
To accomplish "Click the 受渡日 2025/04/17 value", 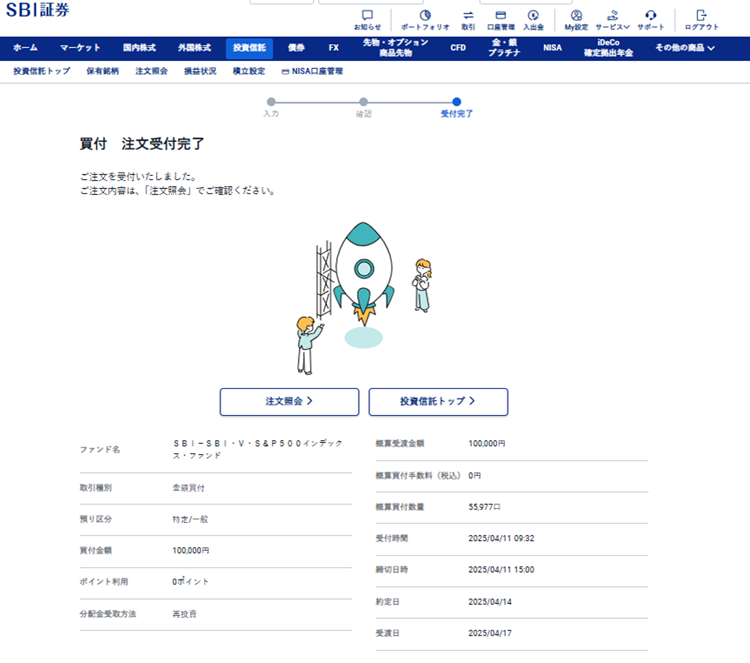I will click(x=490, y=633).
